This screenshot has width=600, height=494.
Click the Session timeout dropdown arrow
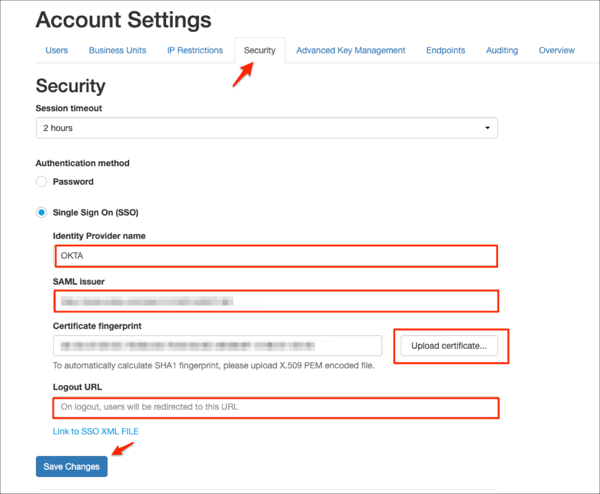point(487,128)
